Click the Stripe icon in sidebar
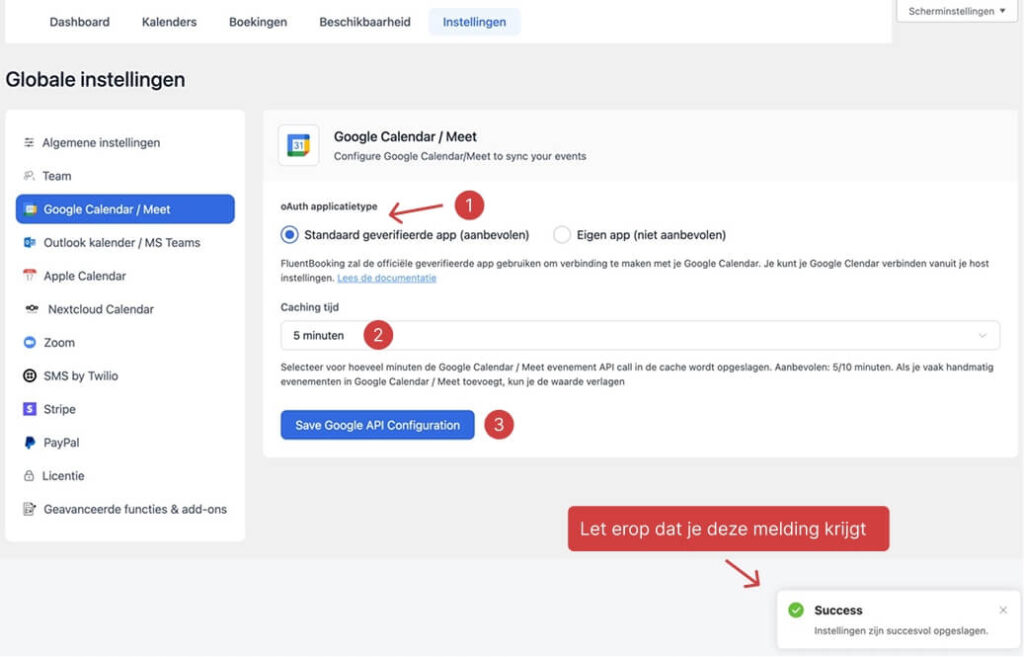Viewport: 1024px width, 657px height. tap(30, 409)
